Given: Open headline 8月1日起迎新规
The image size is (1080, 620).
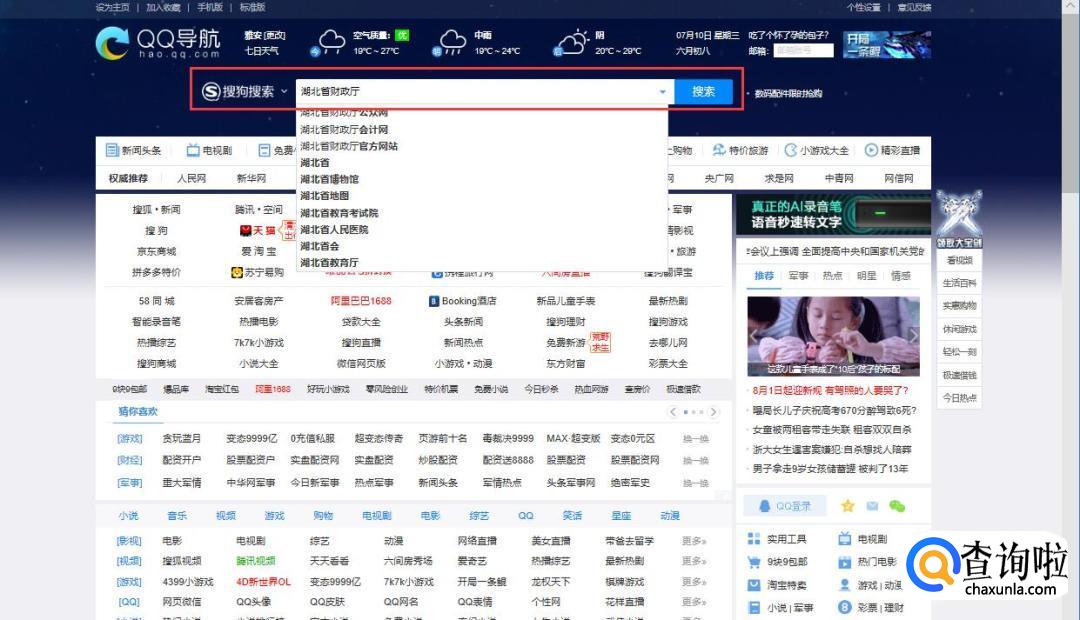Looking at the screenshot, I should pyautogui.click(x=830, y=390).
